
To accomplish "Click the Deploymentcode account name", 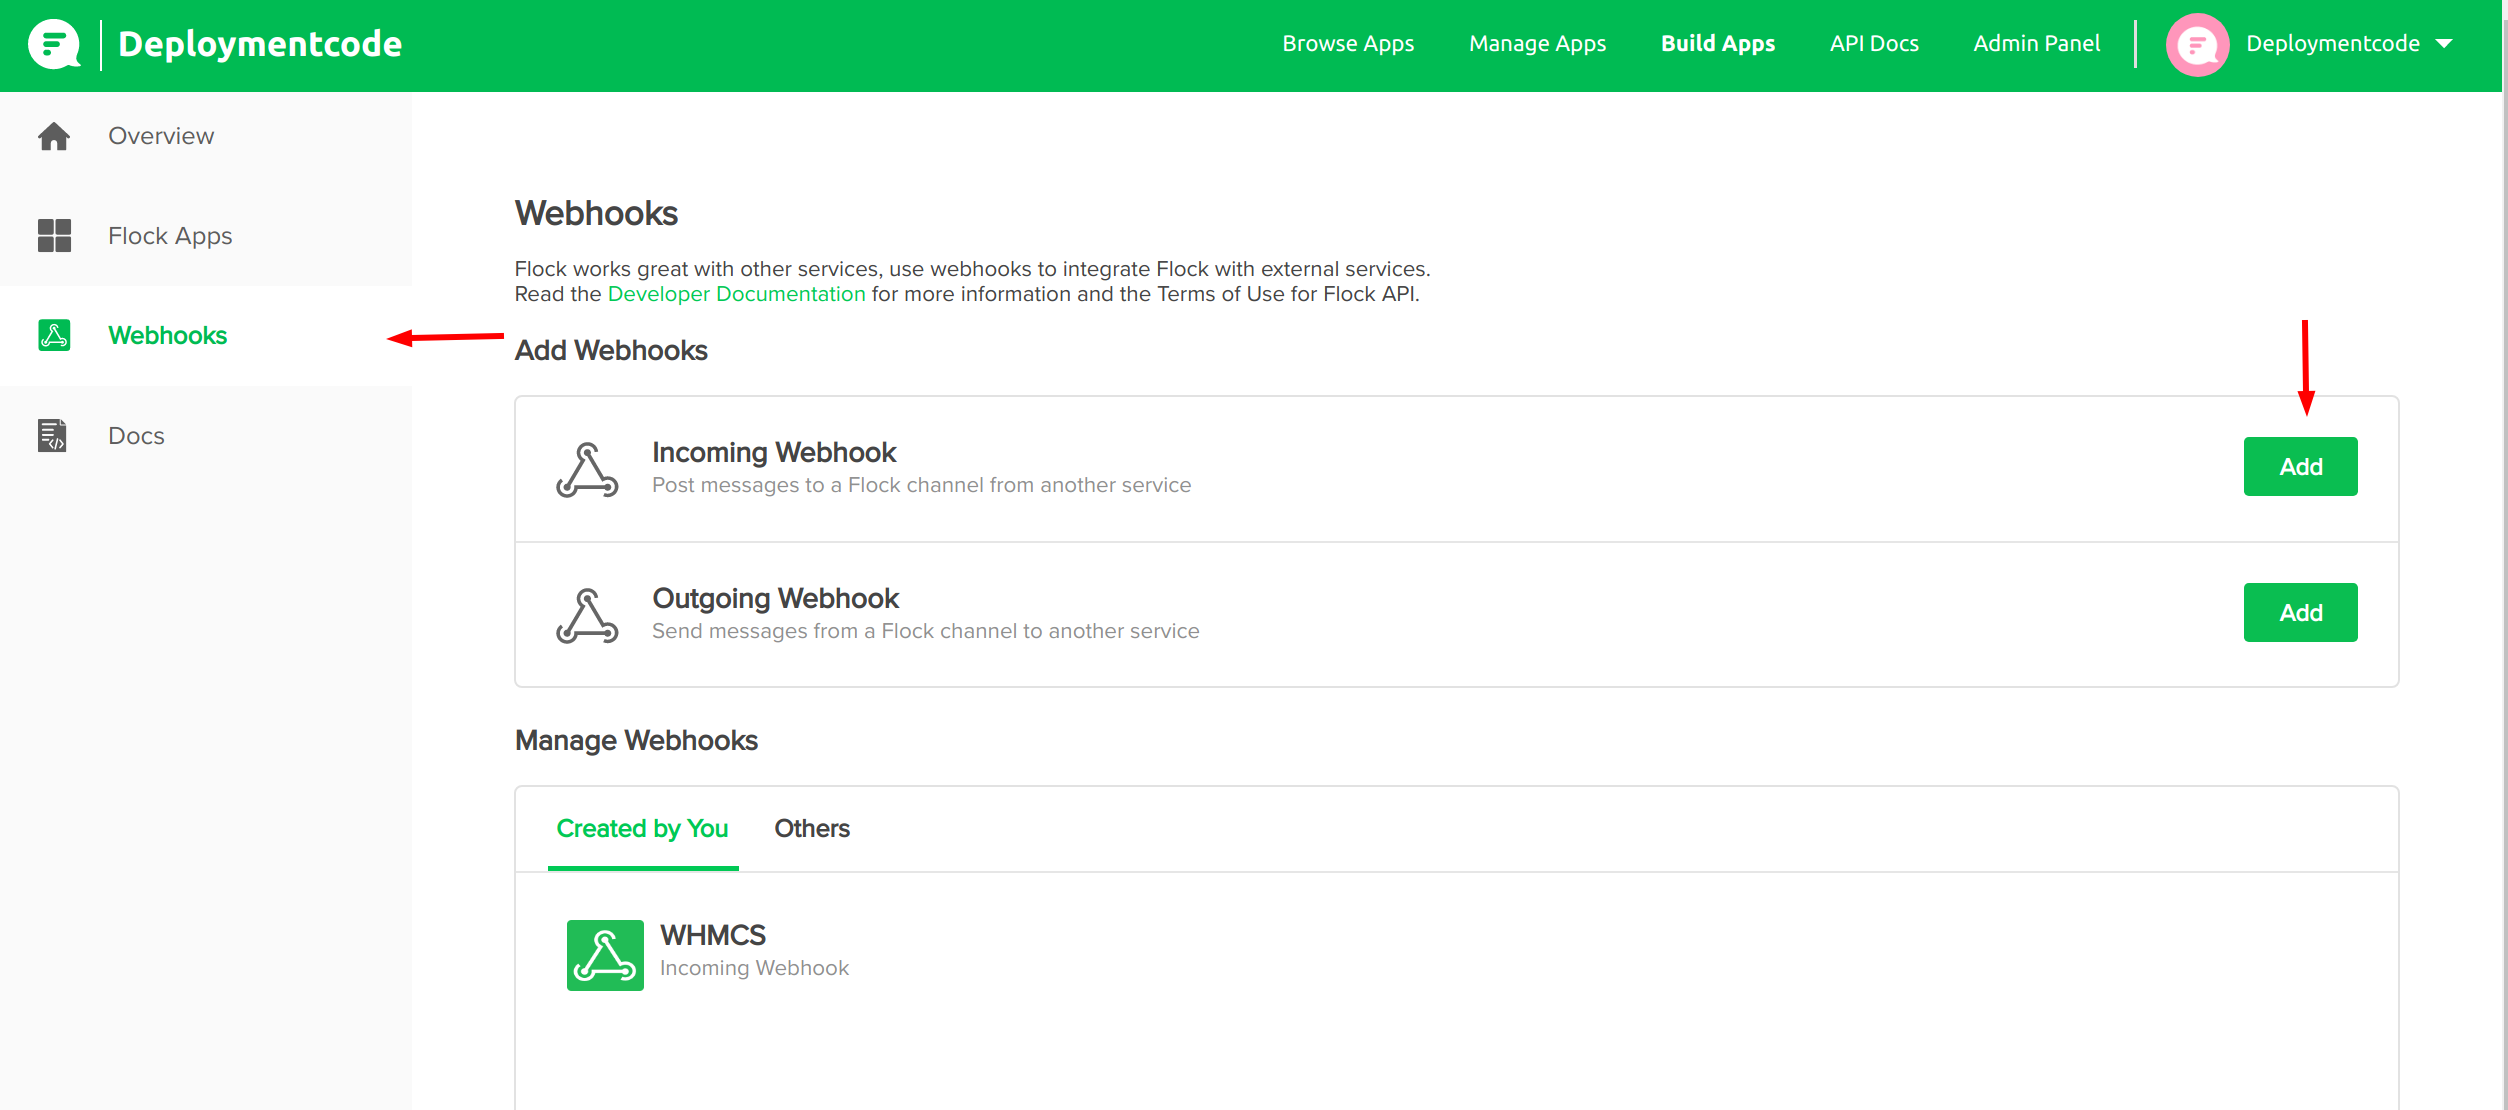I will pos(2333,44).
